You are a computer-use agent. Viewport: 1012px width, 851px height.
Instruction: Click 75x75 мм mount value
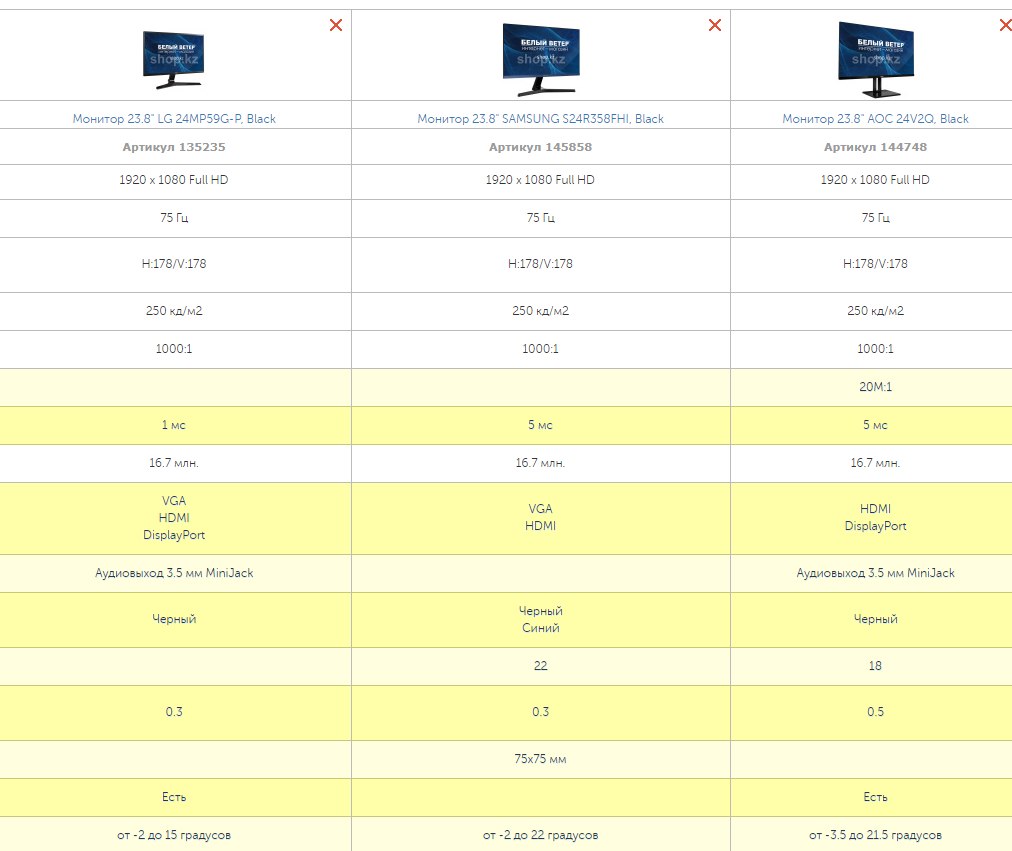tap(540, 759)
